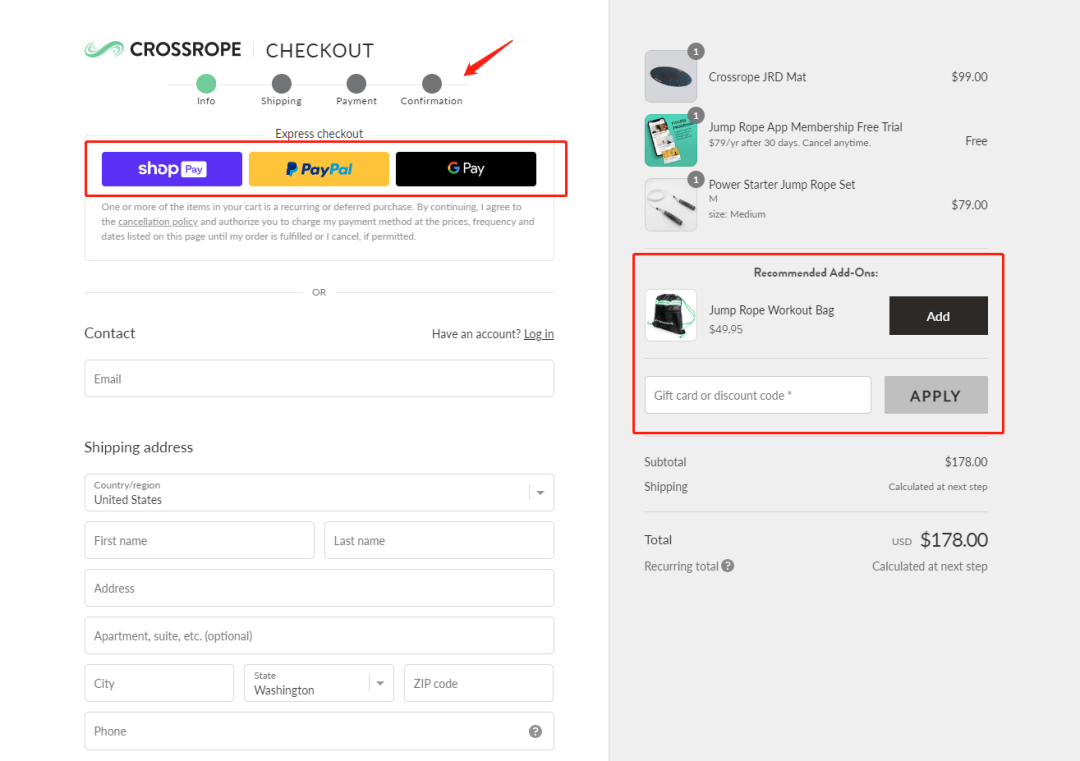Viewport: 1080px width, 761px height.
Task: Click the Log in link
Action: point(539,334)
